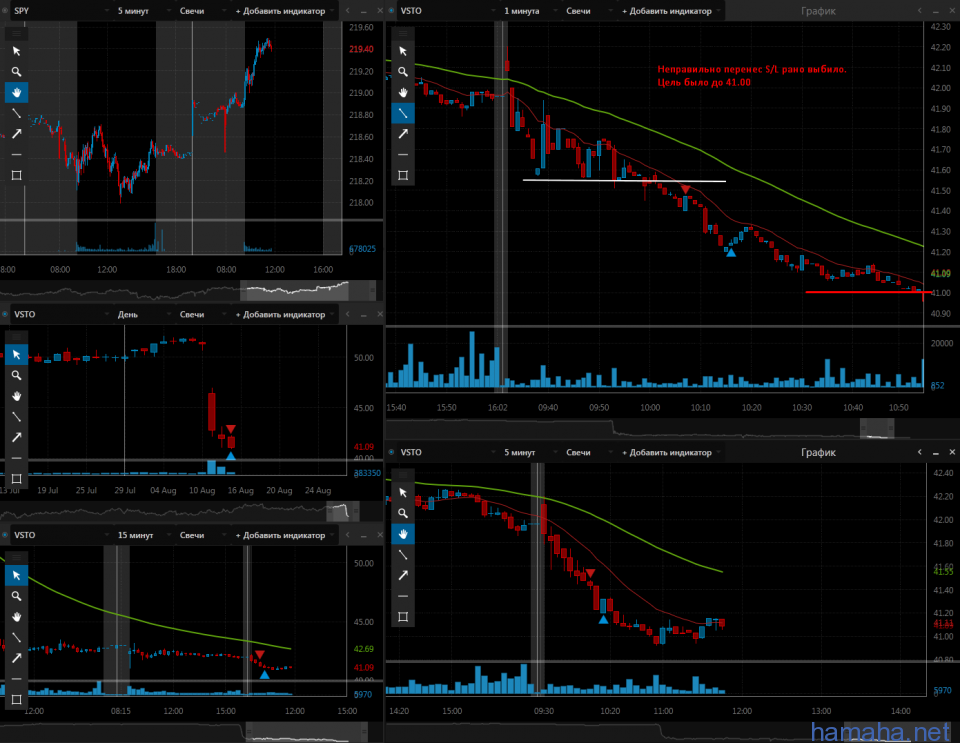Select the line tool in VSTO 5-minute chart
Viewport: 960px width, 743px height.
point(403,555)
